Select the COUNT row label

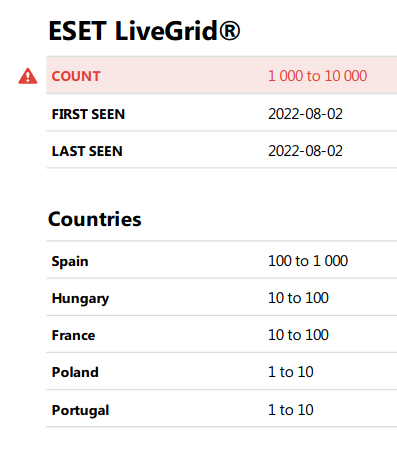click(76, 76)
